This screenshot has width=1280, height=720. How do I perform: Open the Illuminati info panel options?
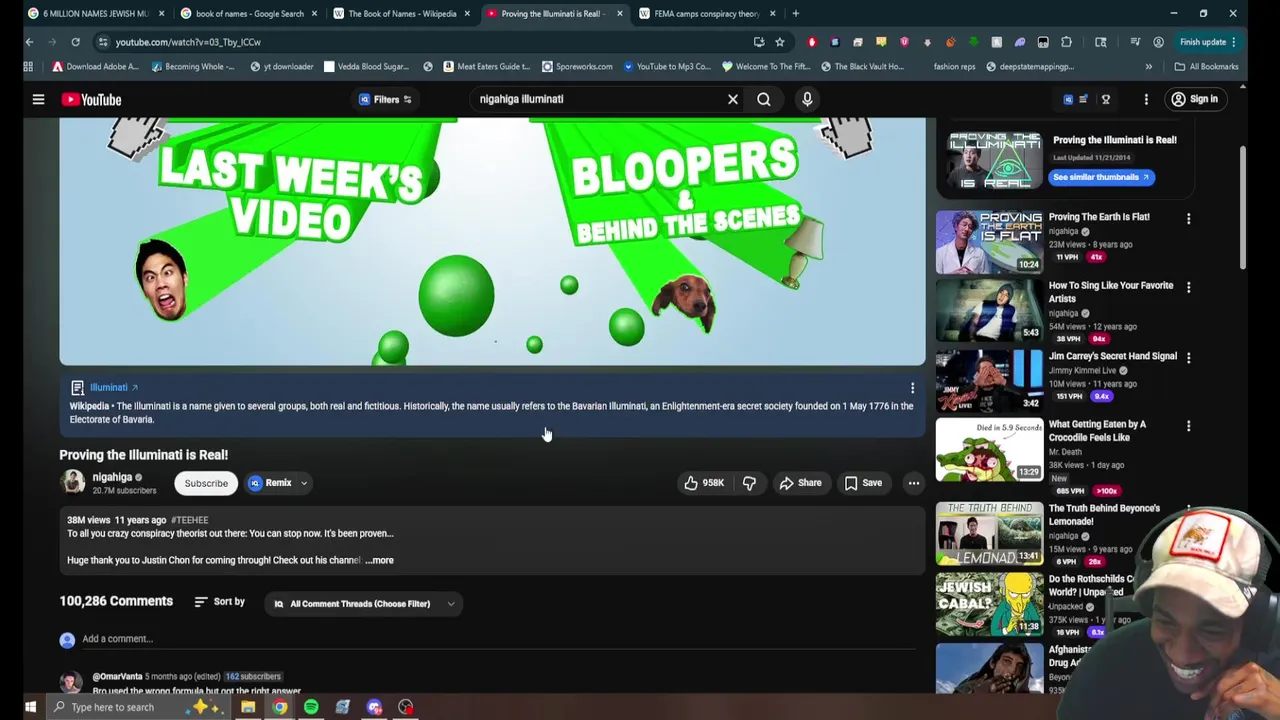pyautogui.click(x=912, y=388)
